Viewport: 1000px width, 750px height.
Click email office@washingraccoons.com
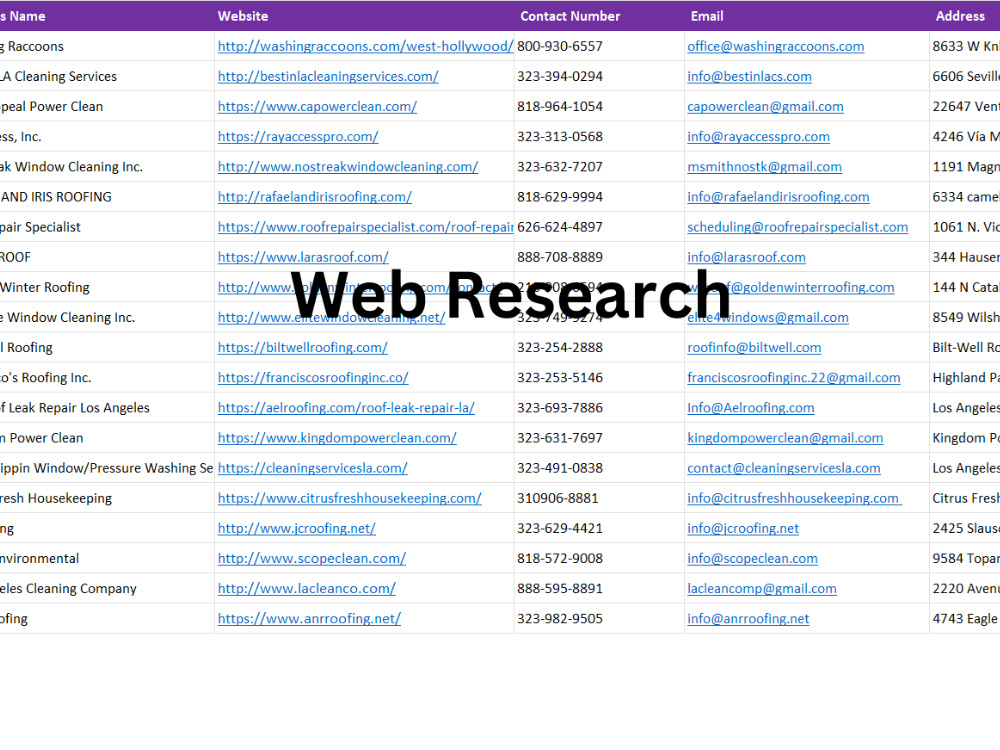776,47
